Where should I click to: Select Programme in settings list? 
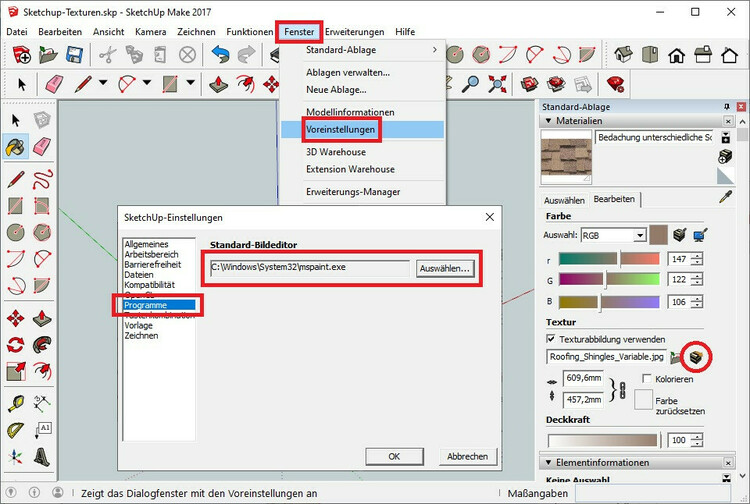coord(159,305)
